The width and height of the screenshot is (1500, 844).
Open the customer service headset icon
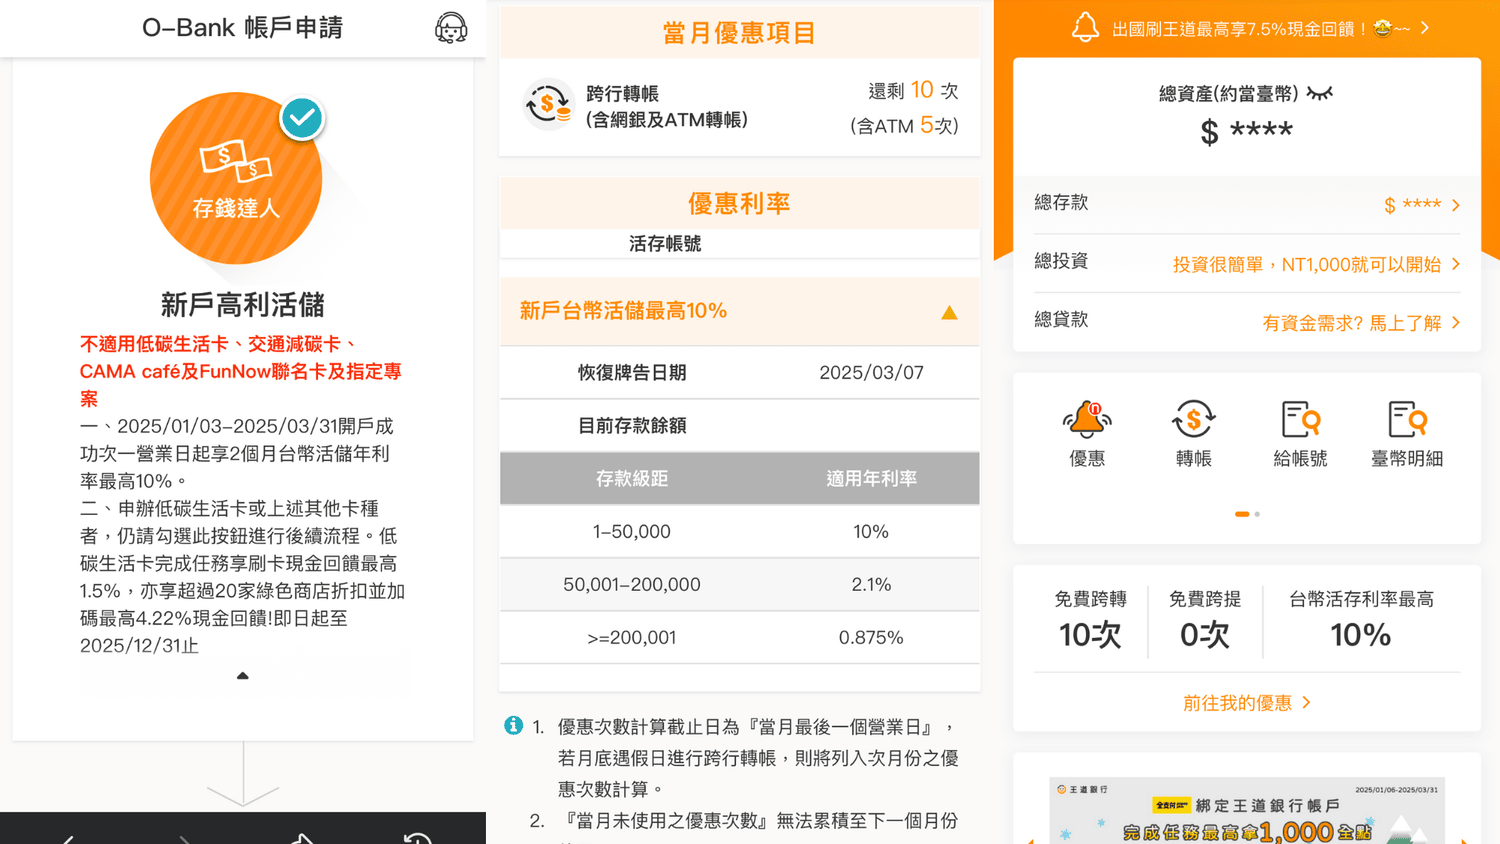tap(451, 28)
